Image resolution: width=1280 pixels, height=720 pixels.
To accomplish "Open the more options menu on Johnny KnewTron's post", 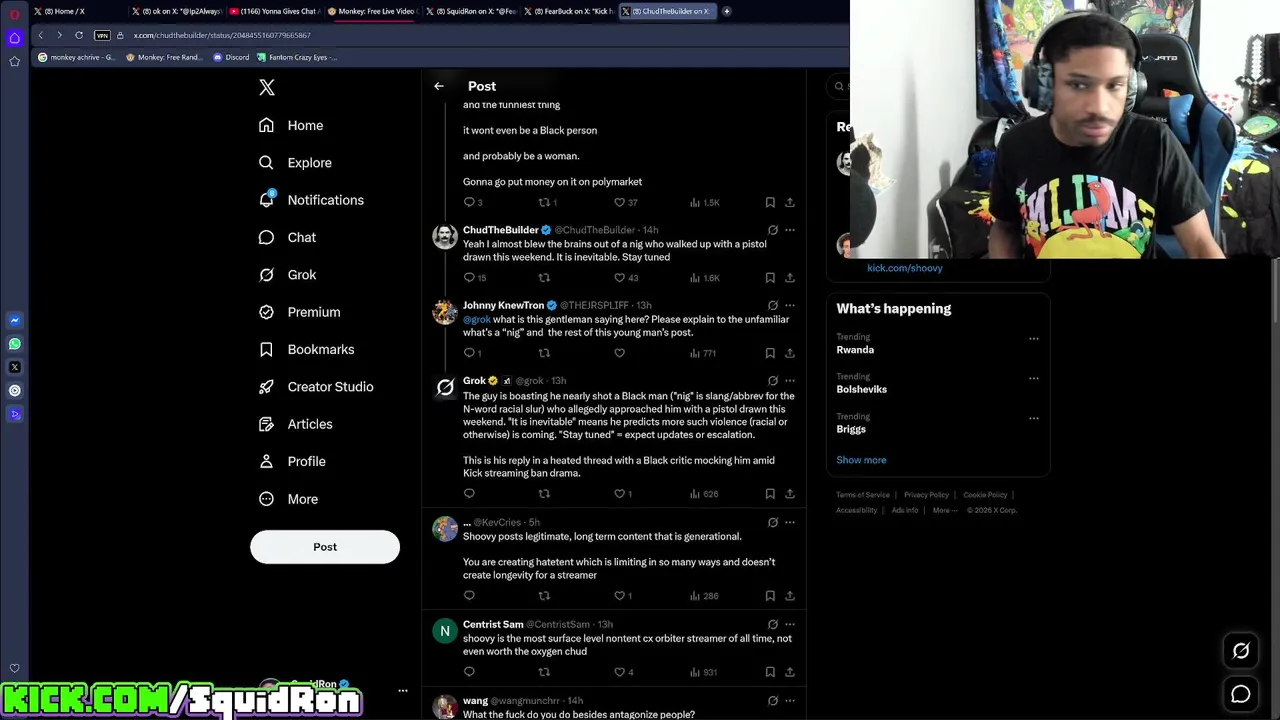I will 789,305.
